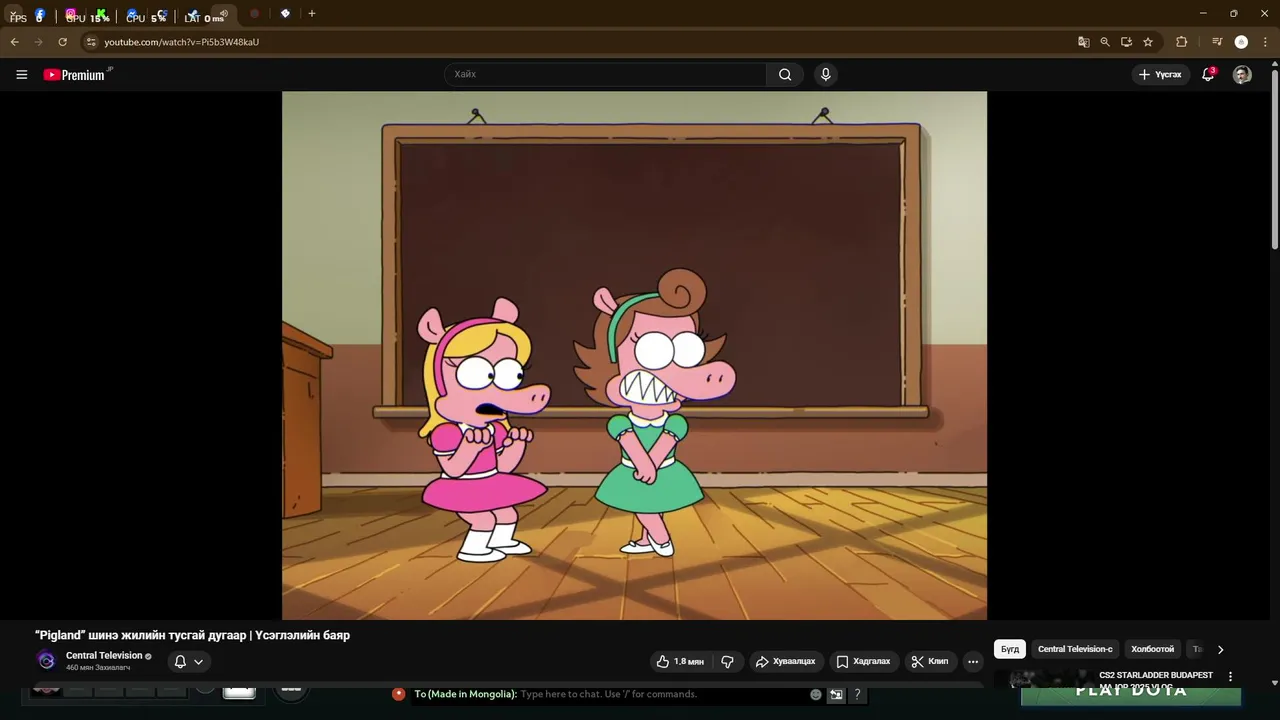
Task: Show more filter chips with right chevron
Action: tap(1220, 649)
